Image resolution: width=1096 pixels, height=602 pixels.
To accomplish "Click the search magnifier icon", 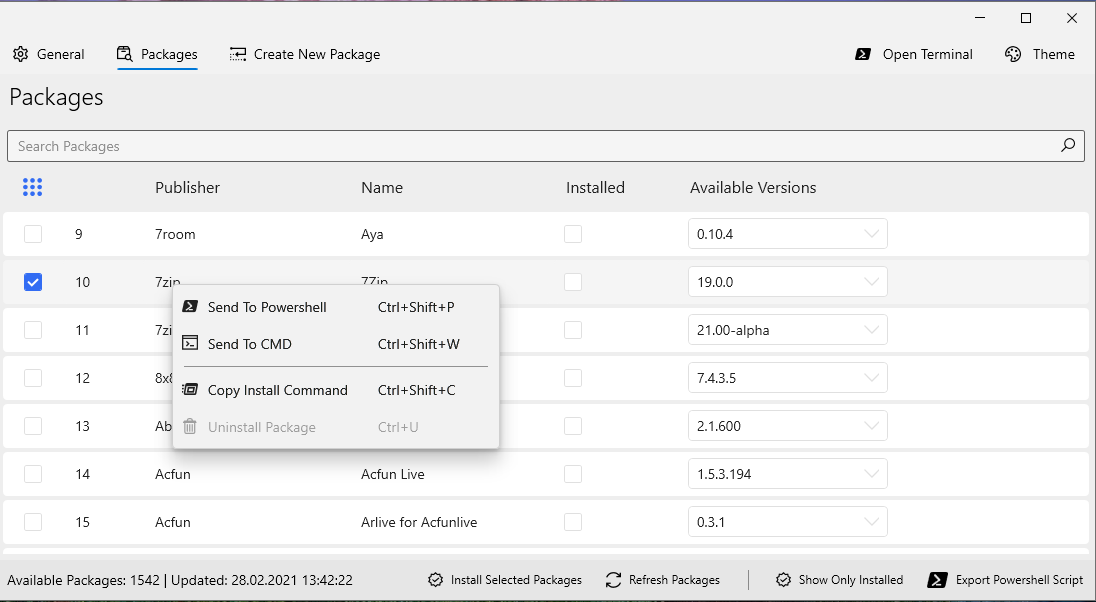I will click(1068, 145).
